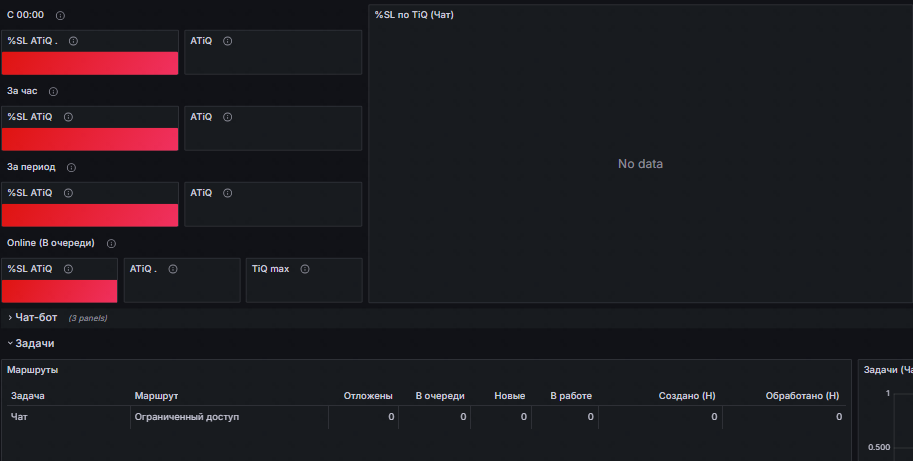Viewport: 913px width, 461px height.
Task: Click info icon next to "Online (В очереди)"
Action: pyautogui.click(x=111, y=244)
